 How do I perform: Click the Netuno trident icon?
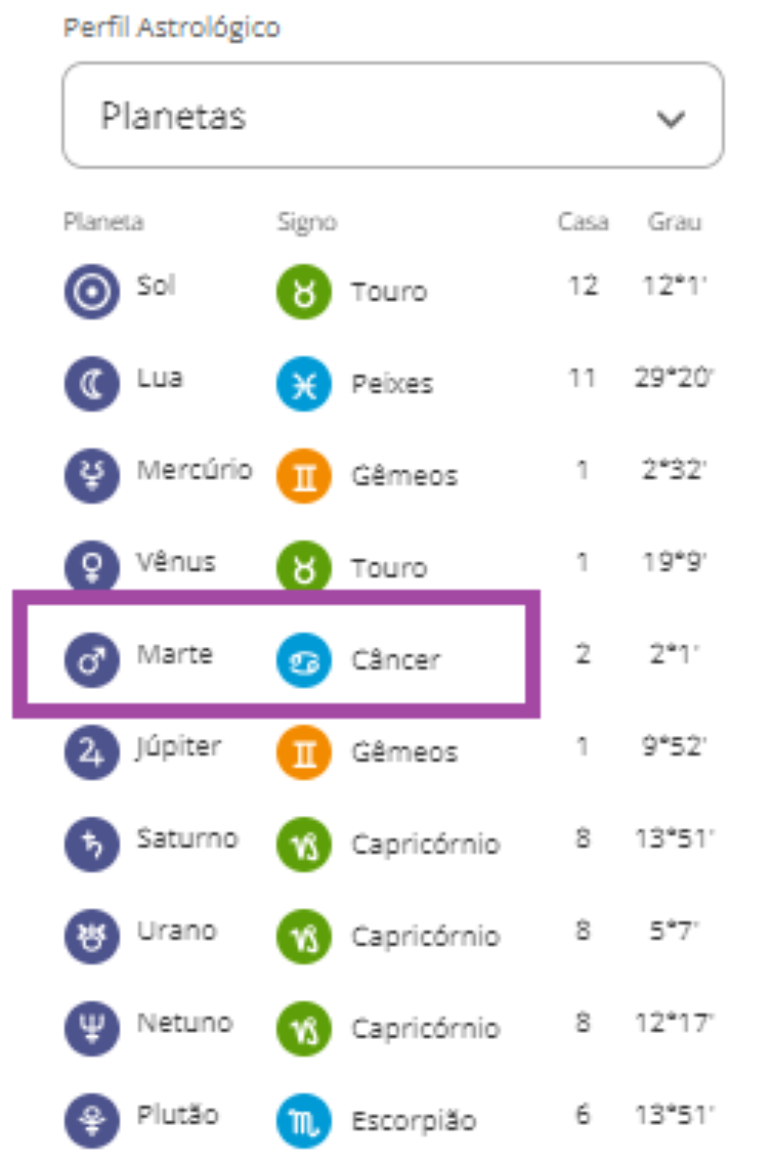92,1028
